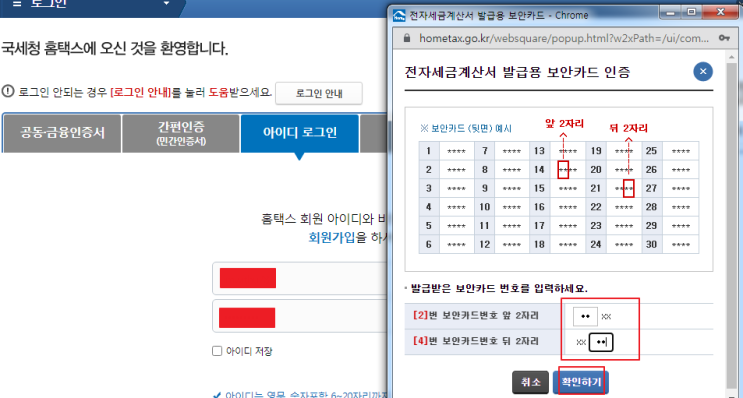Click the ※ 보안카드 (뒷면) 예시 label
Viewport: 743px width, 398px height.
click(x=466, y=128)
